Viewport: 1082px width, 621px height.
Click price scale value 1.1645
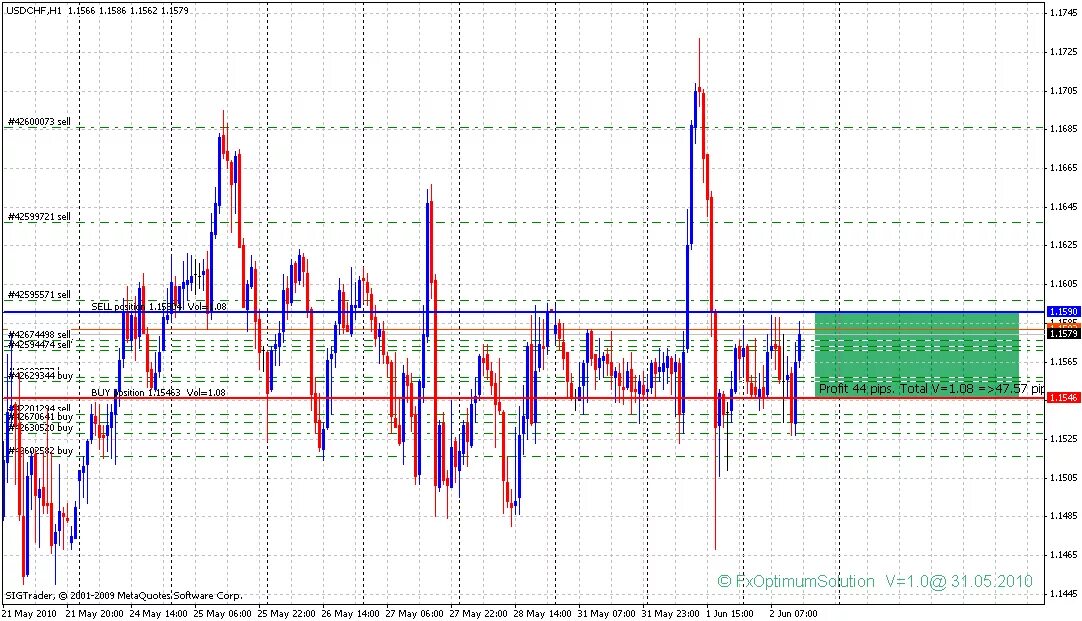coord(1063,206)
